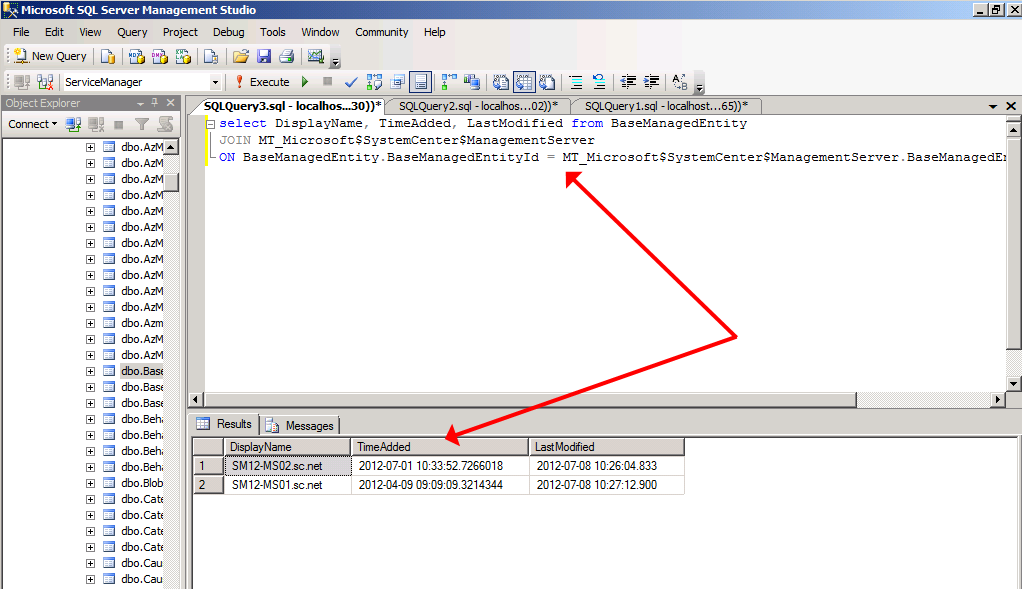Click the Print icon in the toolbar
This screenshot has height=589, width=1022.
pos(286,56)
